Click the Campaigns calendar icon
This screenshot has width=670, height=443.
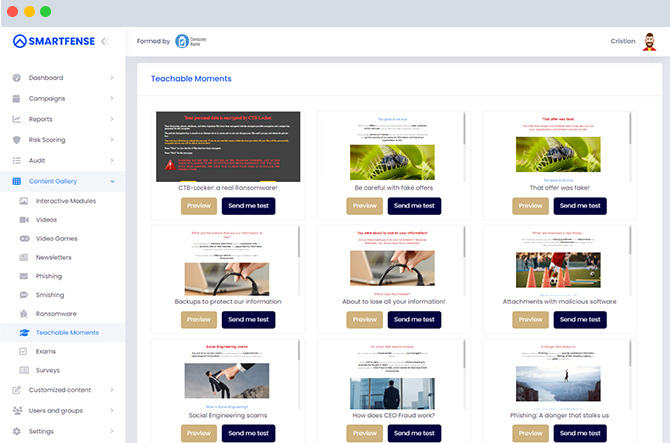tap(17, 98)
